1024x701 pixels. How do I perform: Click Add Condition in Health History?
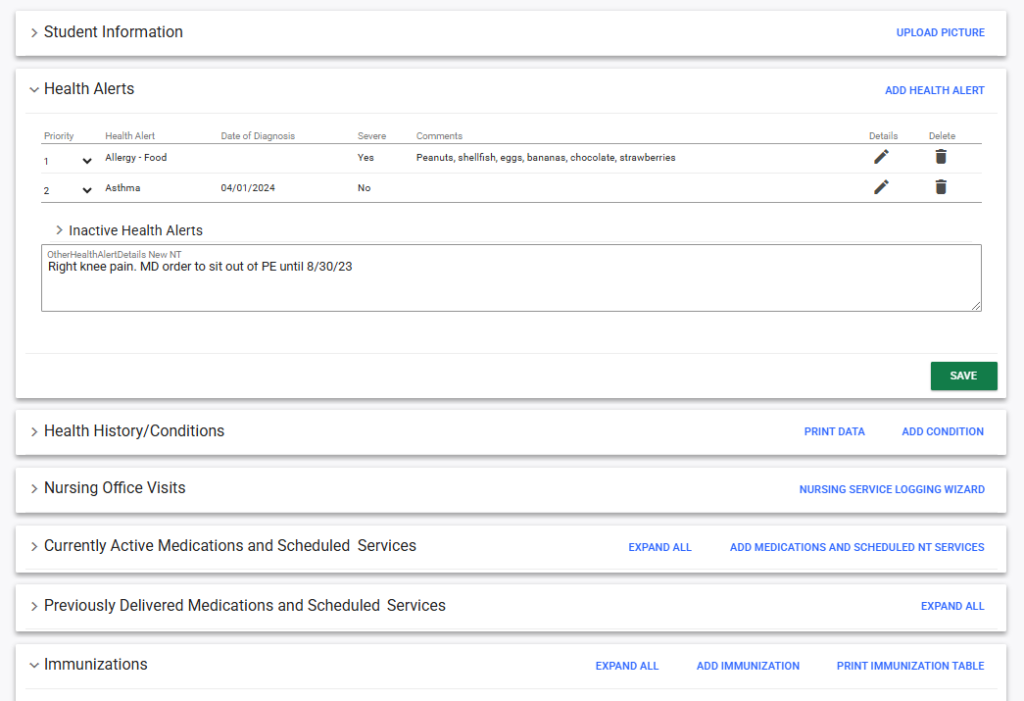(x=942, y=432)
